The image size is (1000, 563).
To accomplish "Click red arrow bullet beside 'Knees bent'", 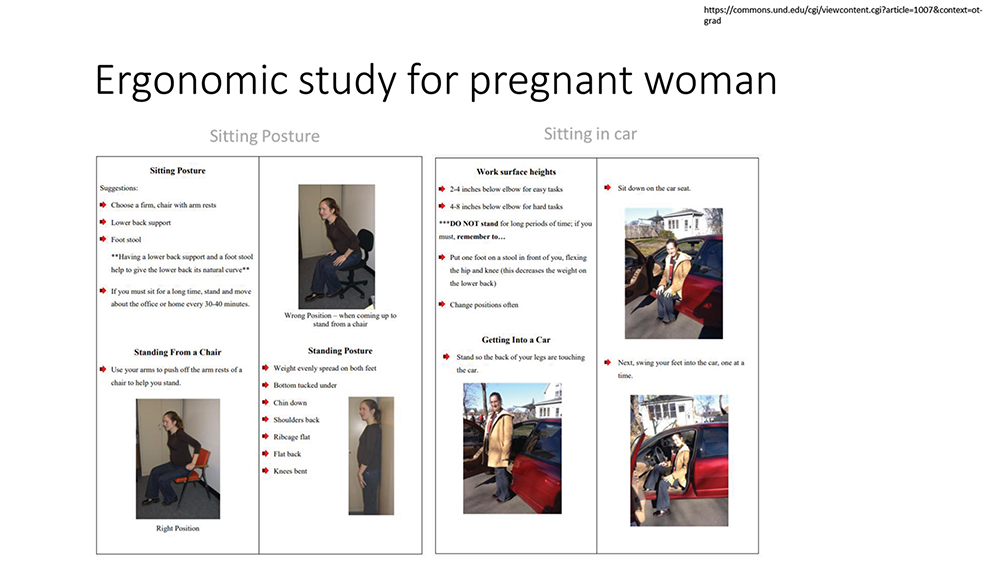I will (x=265, y=471).
